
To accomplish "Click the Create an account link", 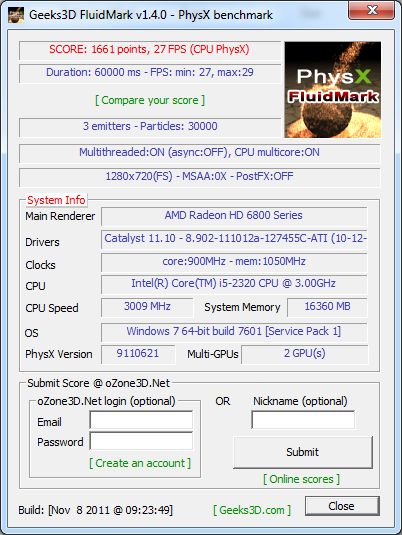I will click(140, 463).
